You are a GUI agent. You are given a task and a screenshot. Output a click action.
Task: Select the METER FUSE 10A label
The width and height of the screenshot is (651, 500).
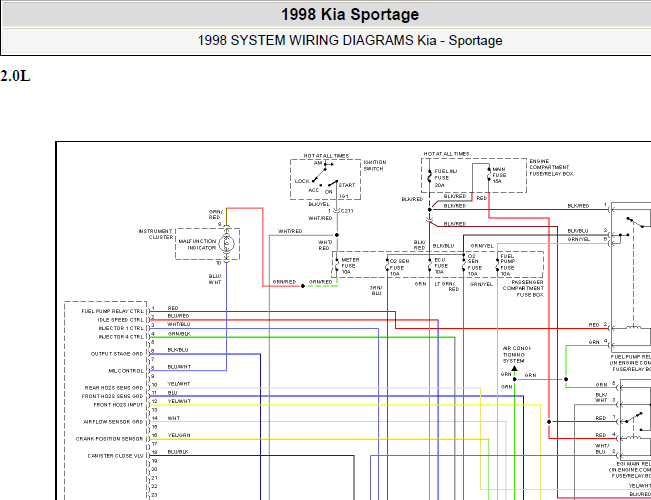pos(350,266)
